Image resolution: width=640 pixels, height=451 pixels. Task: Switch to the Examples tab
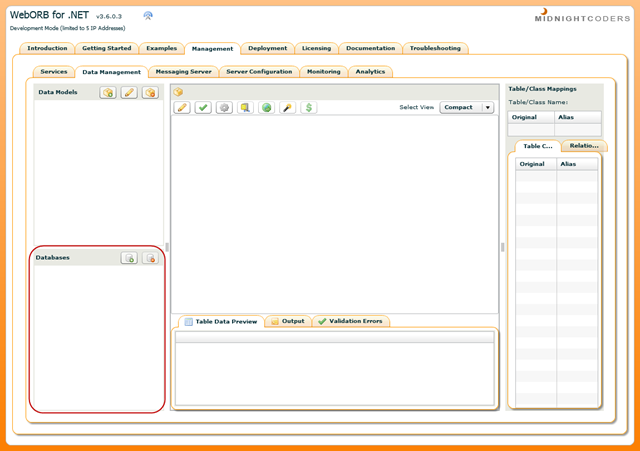(162, 48)
